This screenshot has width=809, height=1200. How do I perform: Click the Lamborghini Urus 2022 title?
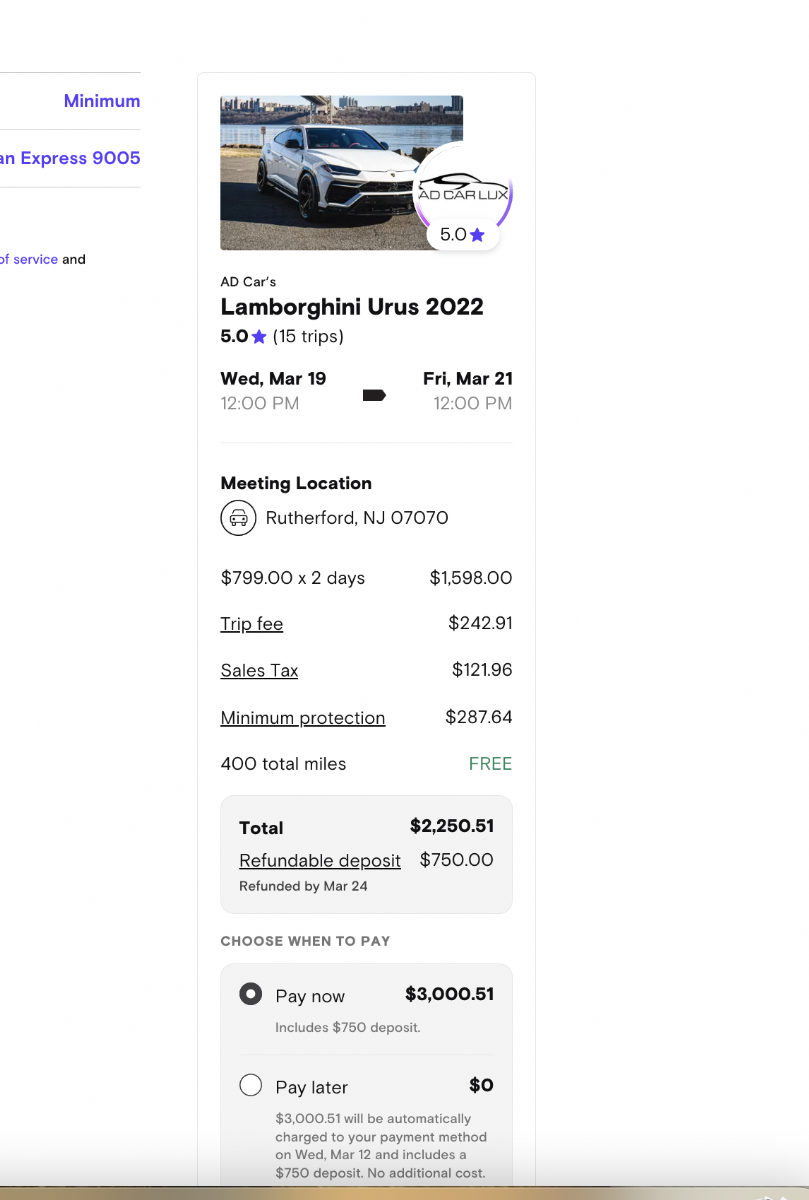coord(351,307)
